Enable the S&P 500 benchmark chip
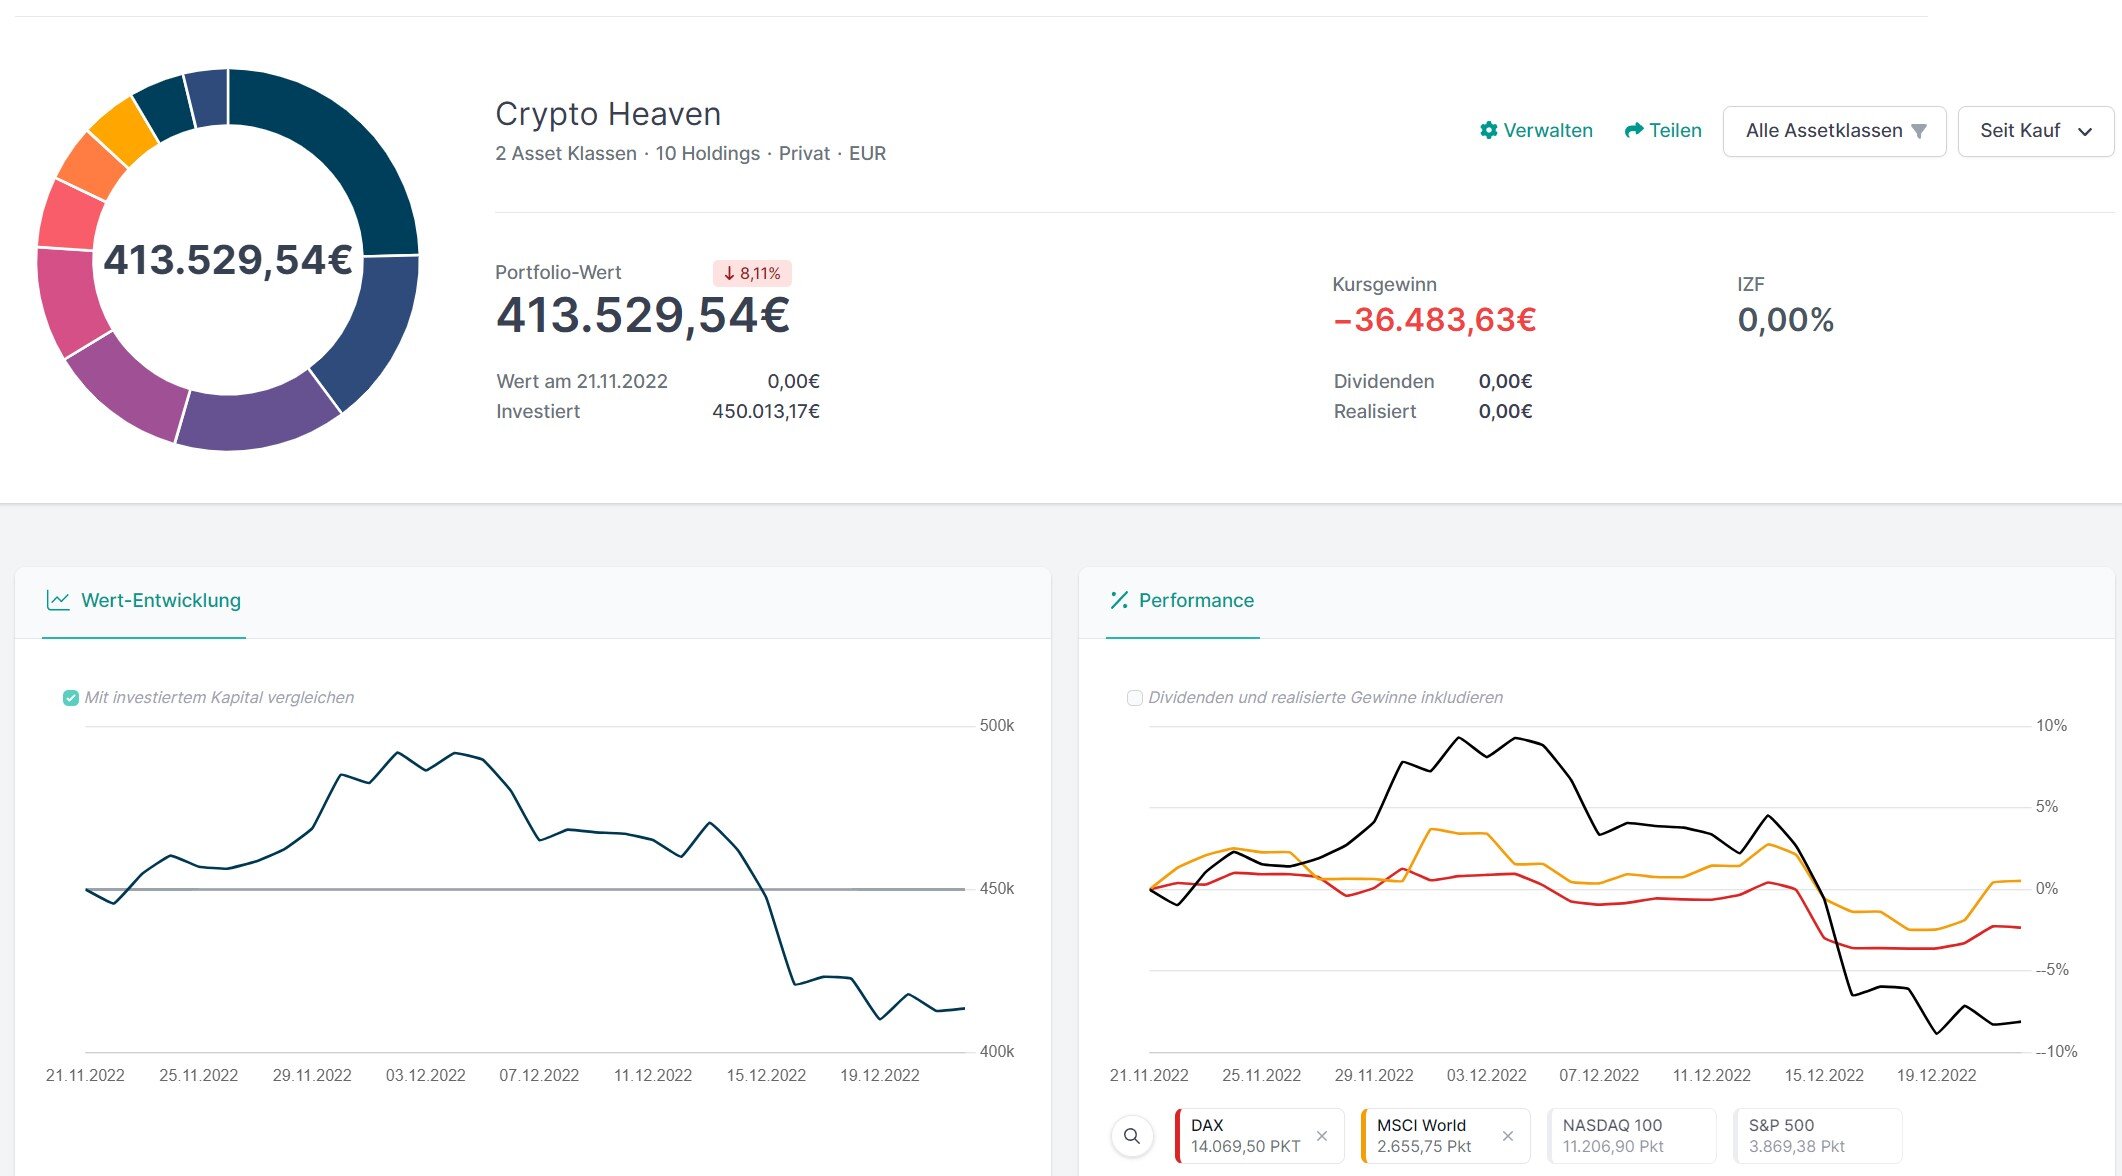2122x1176 pixels. (x=1816, y=1136)
